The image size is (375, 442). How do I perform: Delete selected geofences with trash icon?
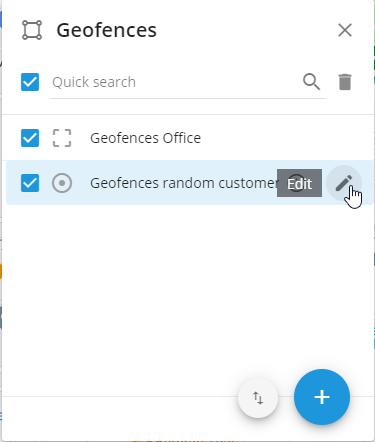point(345,82)
